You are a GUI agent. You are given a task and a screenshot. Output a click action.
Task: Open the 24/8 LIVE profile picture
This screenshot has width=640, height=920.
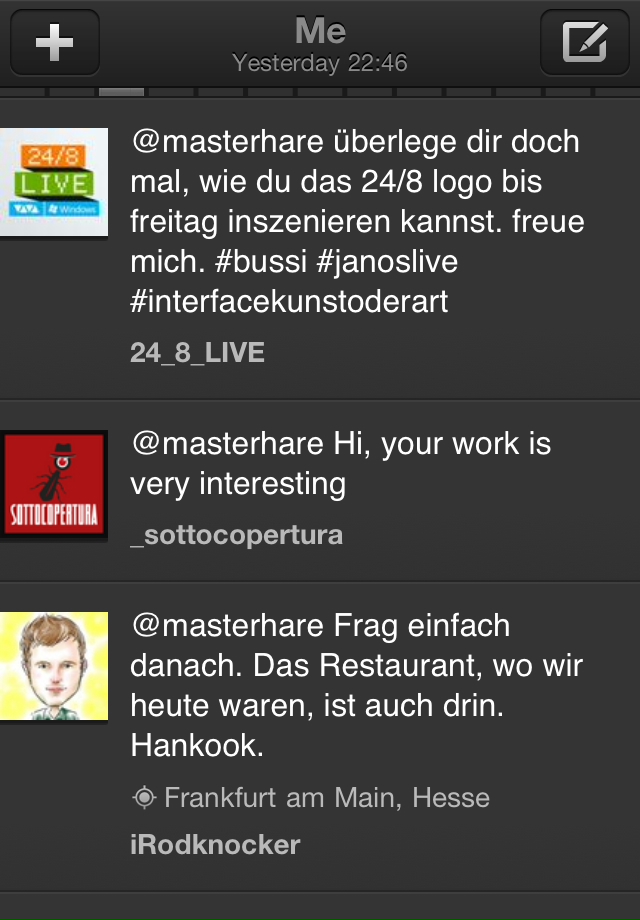(x=54, y=182)
